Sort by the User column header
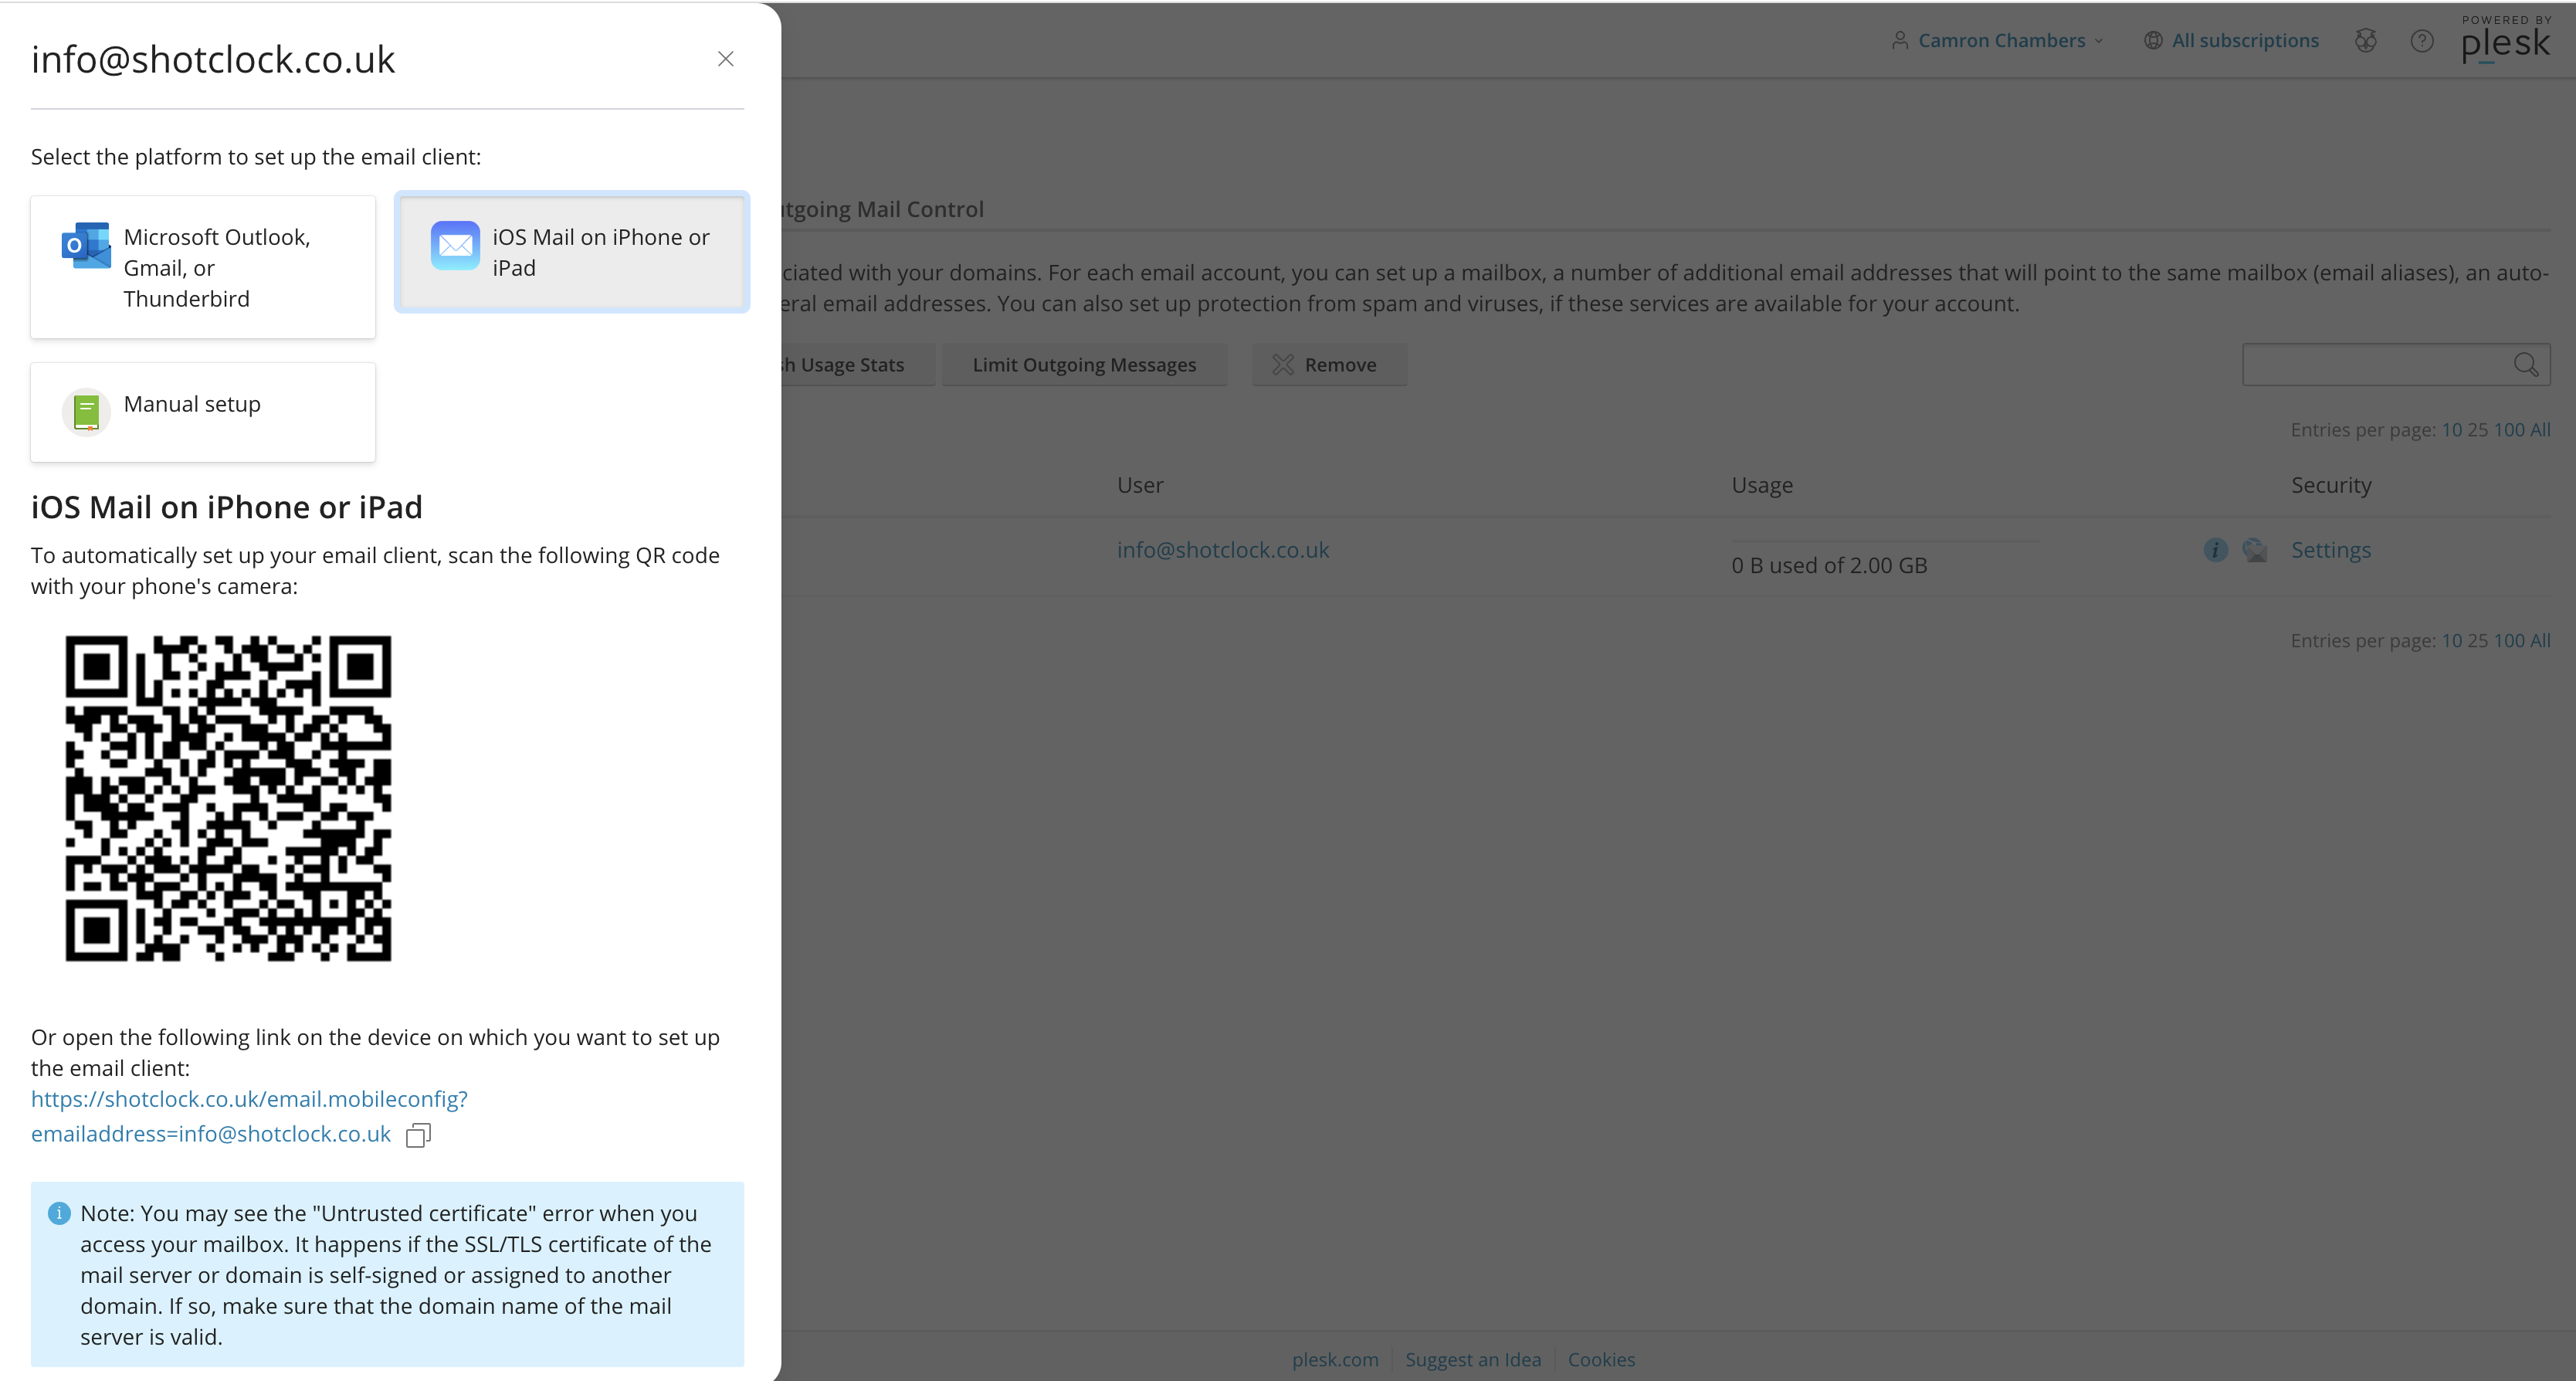 click(1140, 485)
